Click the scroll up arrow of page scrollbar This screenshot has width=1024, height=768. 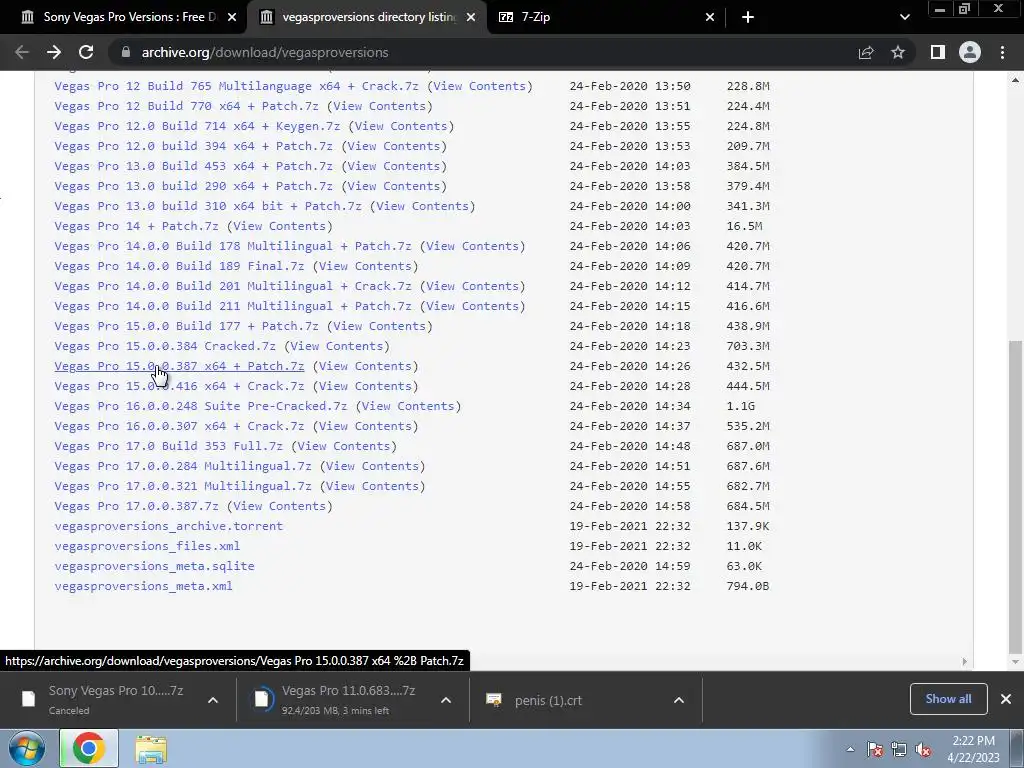point(1015,80)
